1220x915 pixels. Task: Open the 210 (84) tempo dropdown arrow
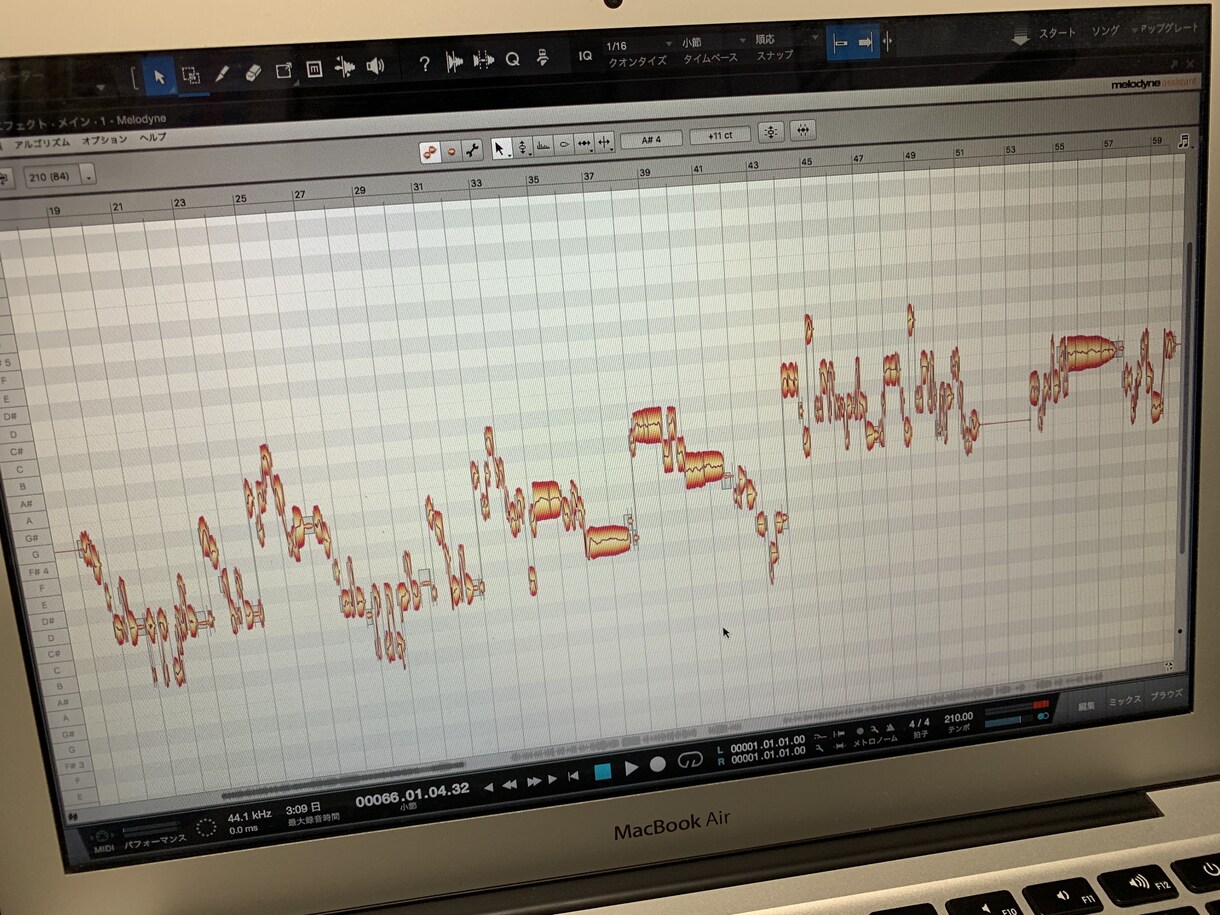[x=89, y=176]
